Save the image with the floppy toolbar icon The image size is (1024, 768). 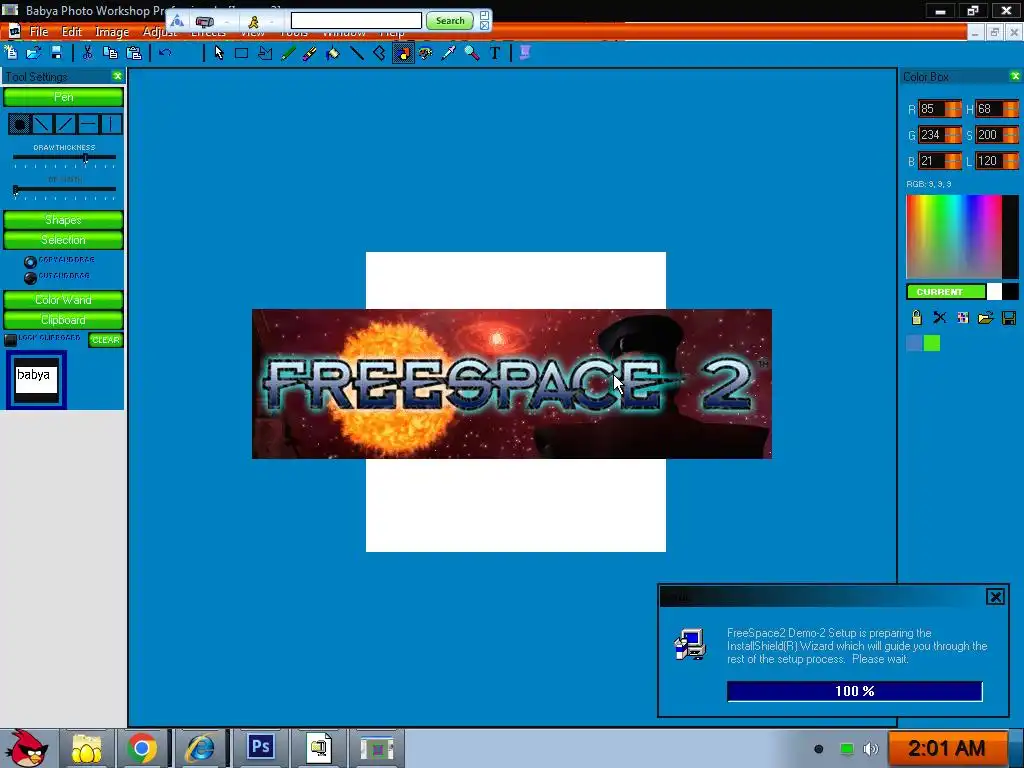tap(56, 53)
